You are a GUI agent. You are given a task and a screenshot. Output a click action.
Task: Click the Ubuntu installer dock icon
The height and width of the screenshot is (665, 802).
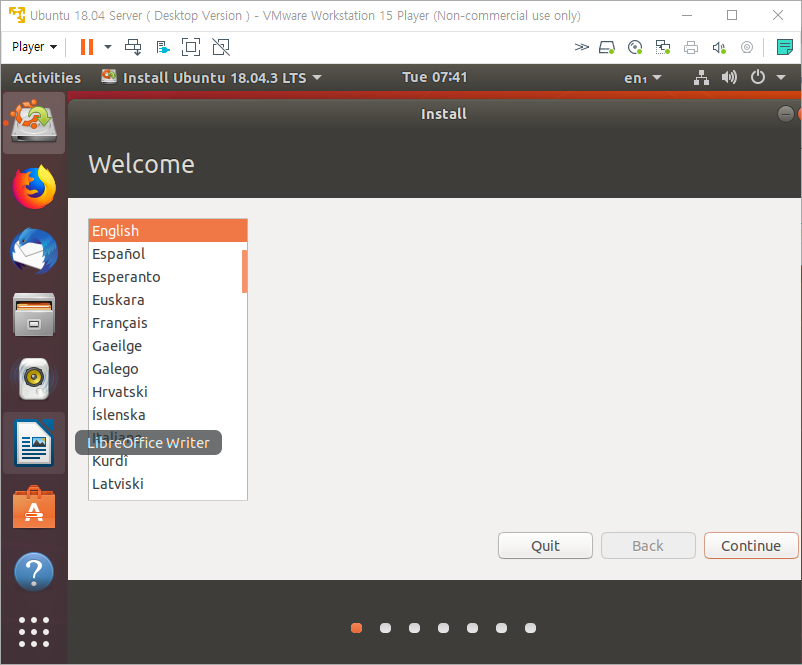pos(34,122)
